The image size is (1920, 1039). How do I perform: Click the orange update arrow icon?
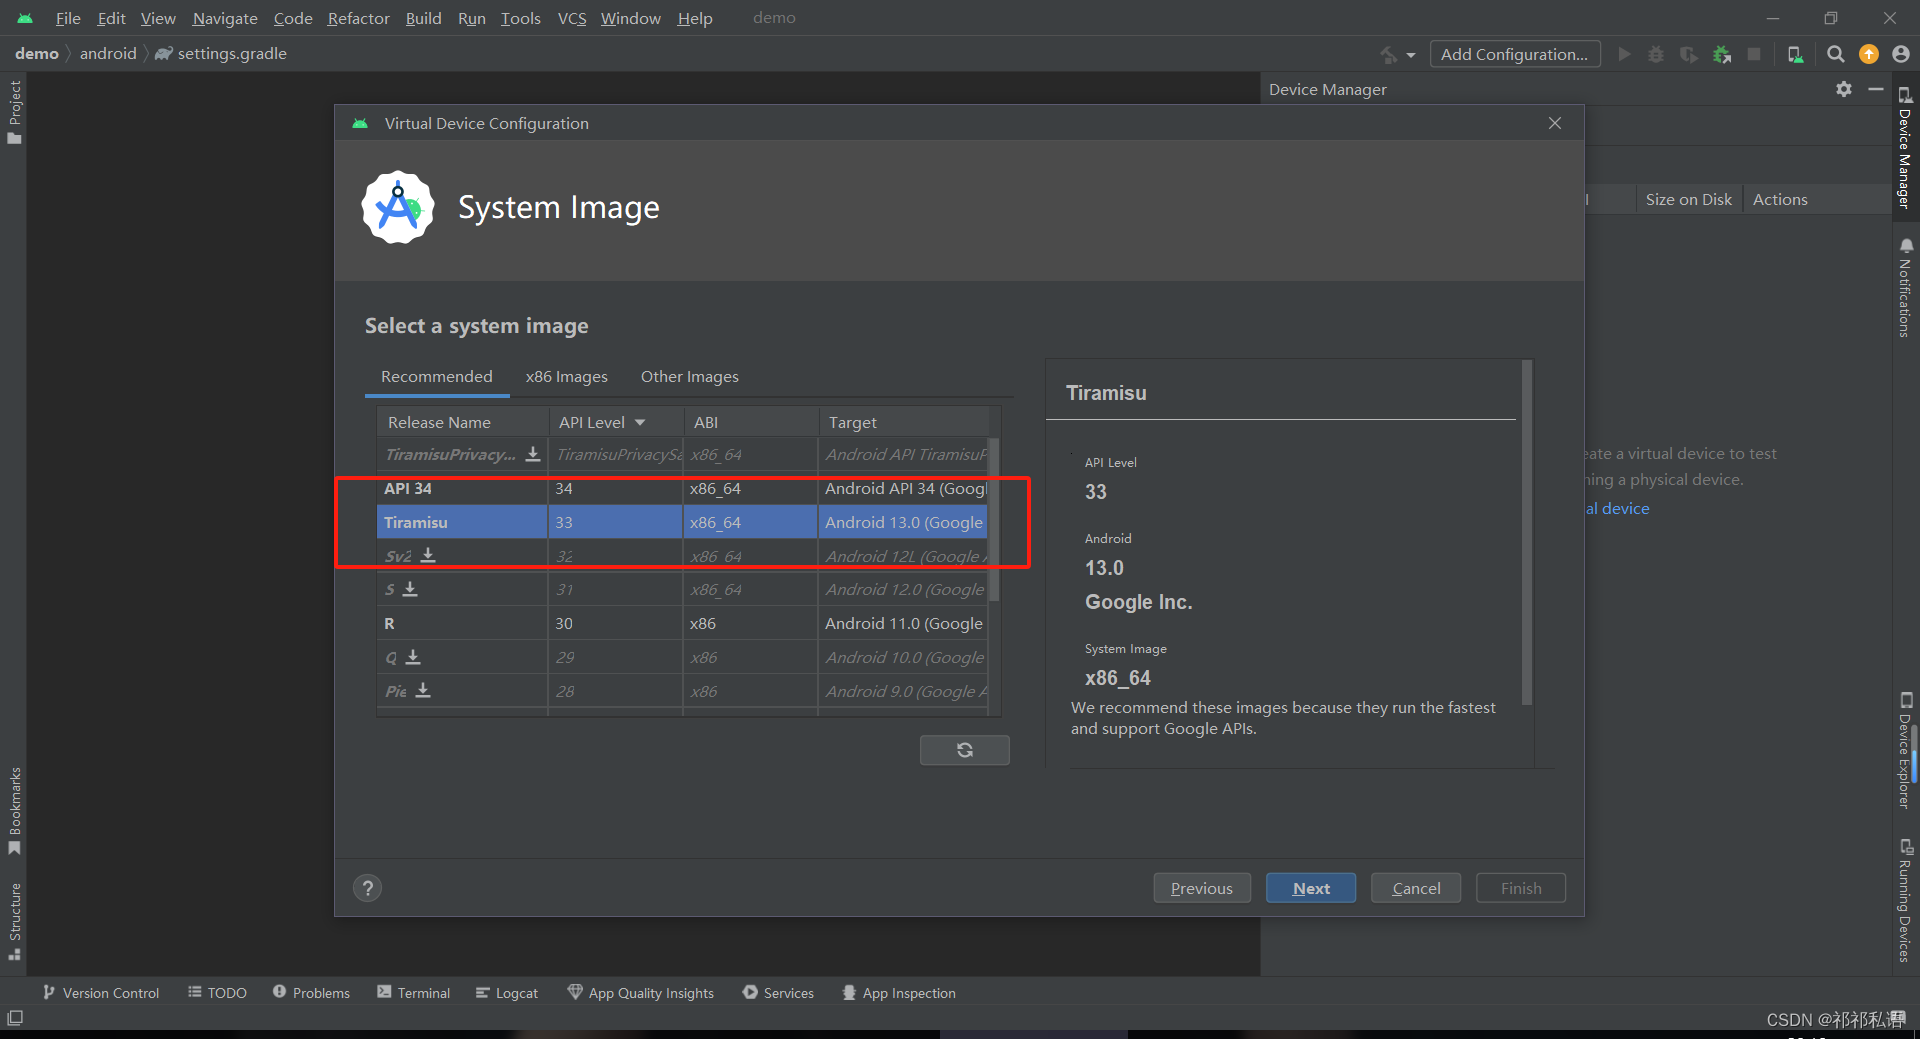pos(1868,54)
